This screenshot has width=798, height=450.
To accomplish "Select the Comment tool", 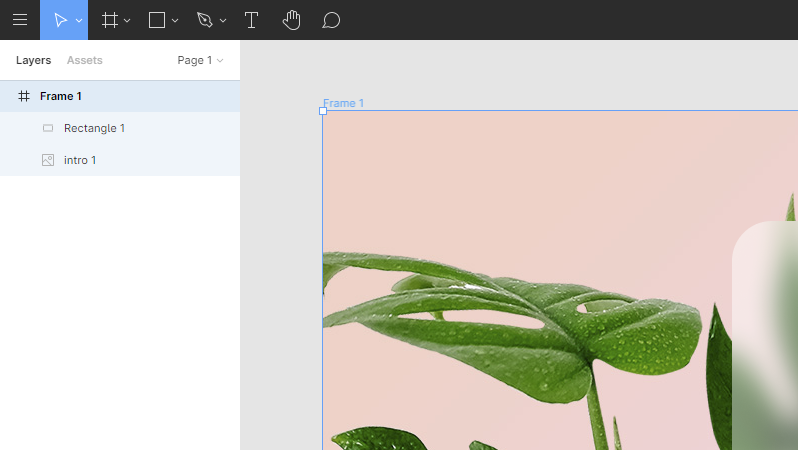I will click(331, 20).
